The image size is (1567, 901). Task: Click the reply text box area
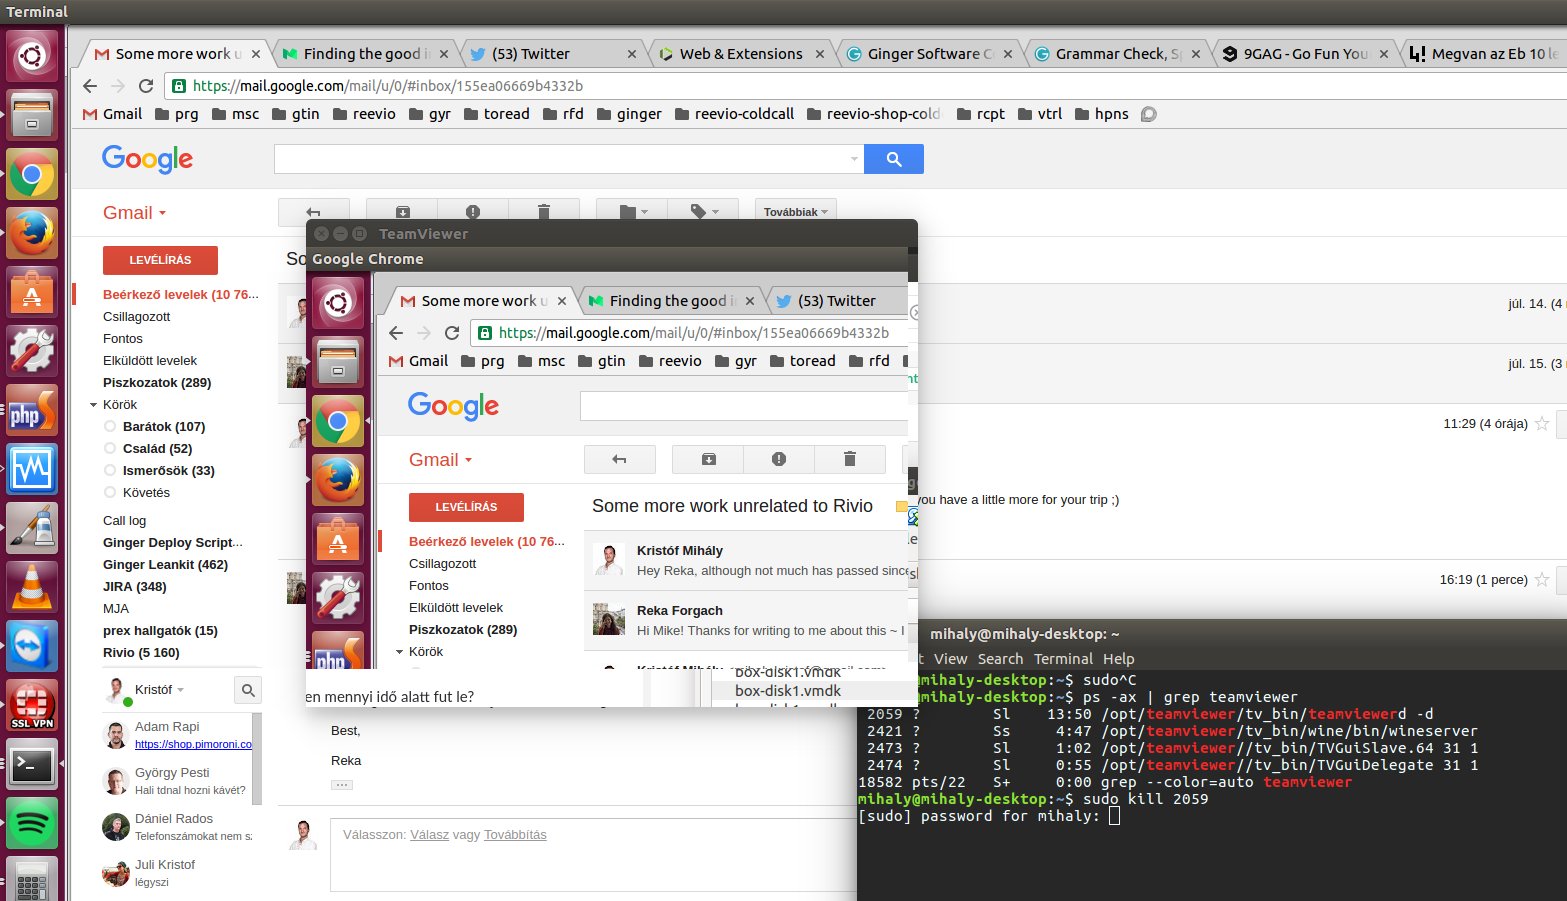point(593,855)
